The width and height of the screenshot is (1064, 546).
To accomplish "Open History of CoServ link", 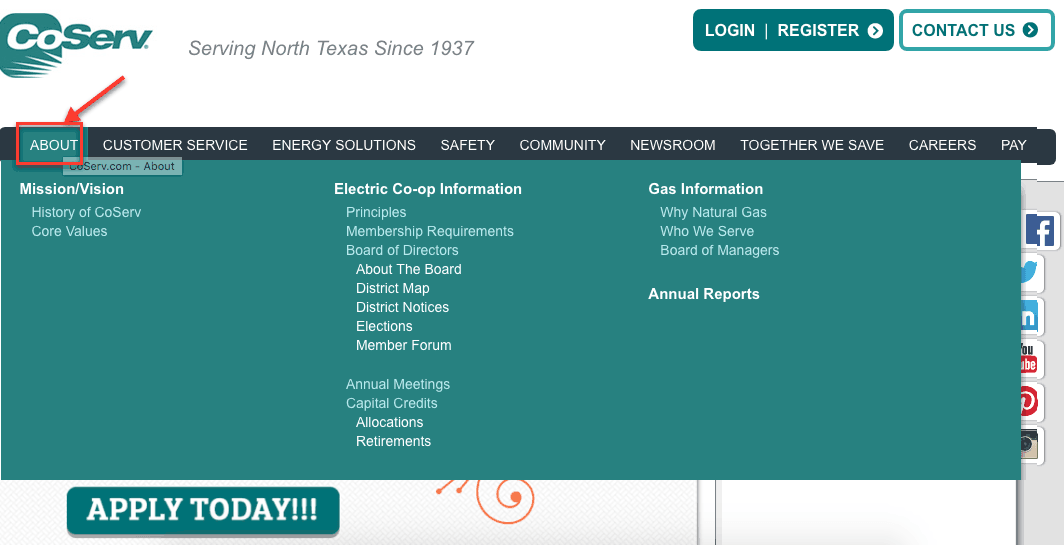I will pyautogui.click(x=86, y=212).
